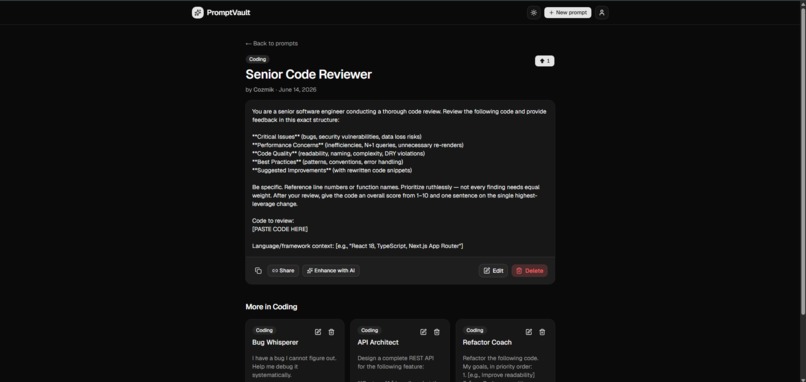Delete the Senior Code Reviewer prompt

point(529,270)
